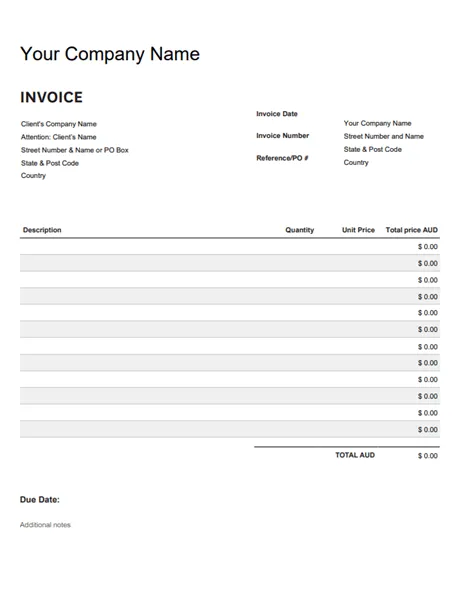Click the TOTAL AUD label
The width and height of the screenshot is (470, 594).
pos(355,455)
